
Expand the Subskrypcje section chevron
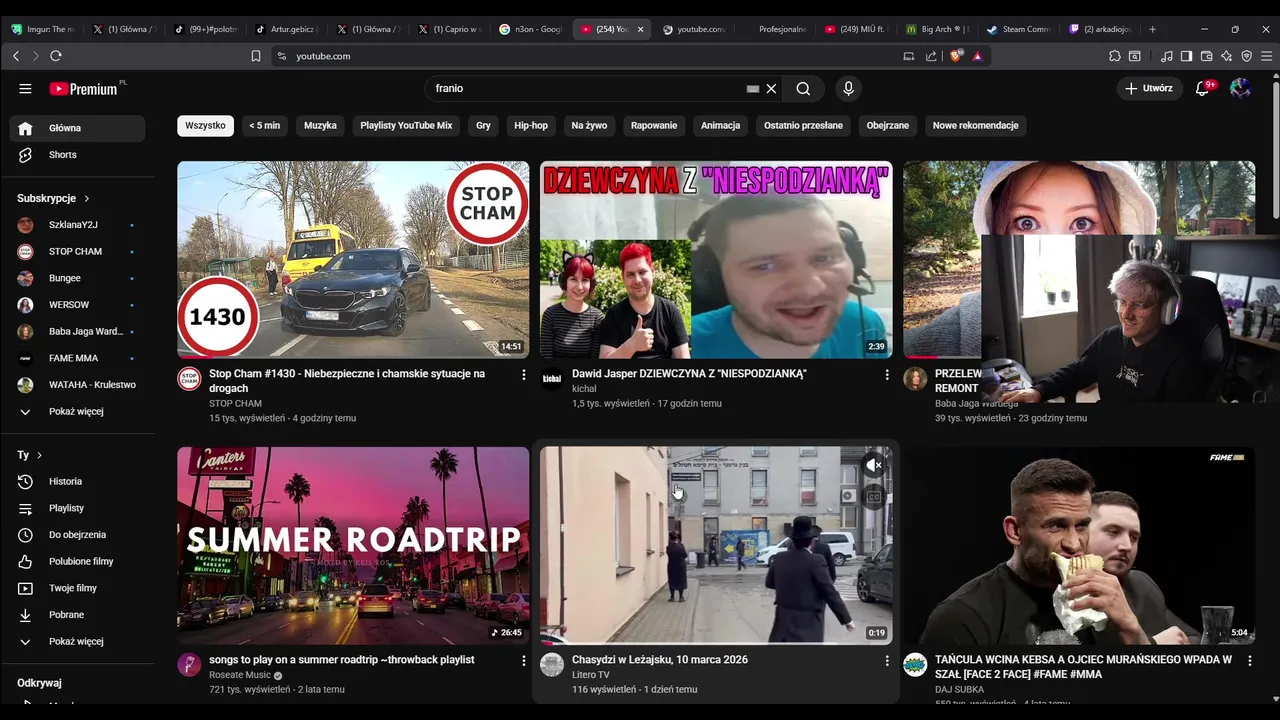(x=87, y=198)
